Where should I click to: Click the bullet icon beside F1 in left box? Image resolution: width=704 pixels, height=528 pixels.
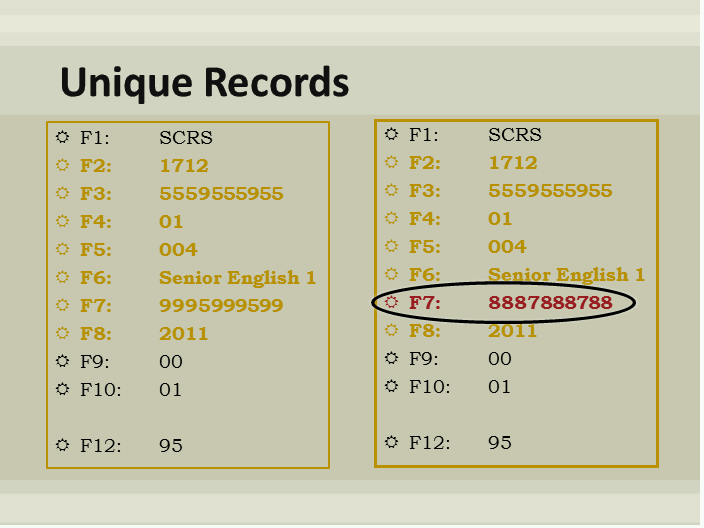click(63, 137)
